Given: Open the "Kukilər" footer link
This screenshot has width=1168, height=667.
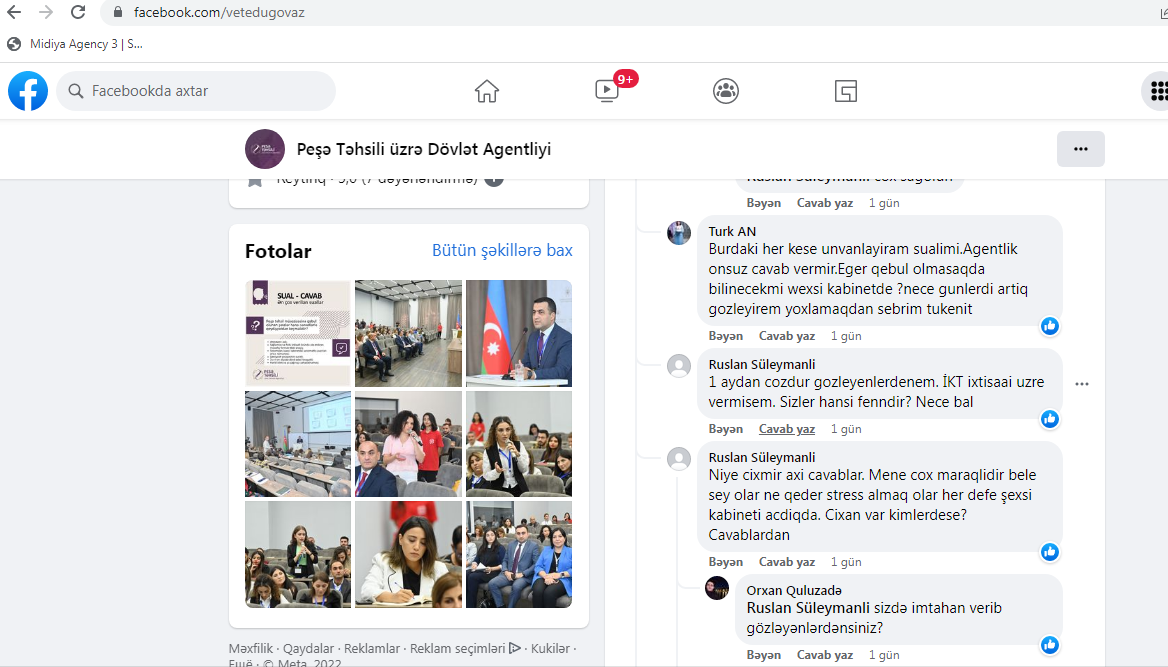Looking at the screenshot, I should [x=550, y=648].
